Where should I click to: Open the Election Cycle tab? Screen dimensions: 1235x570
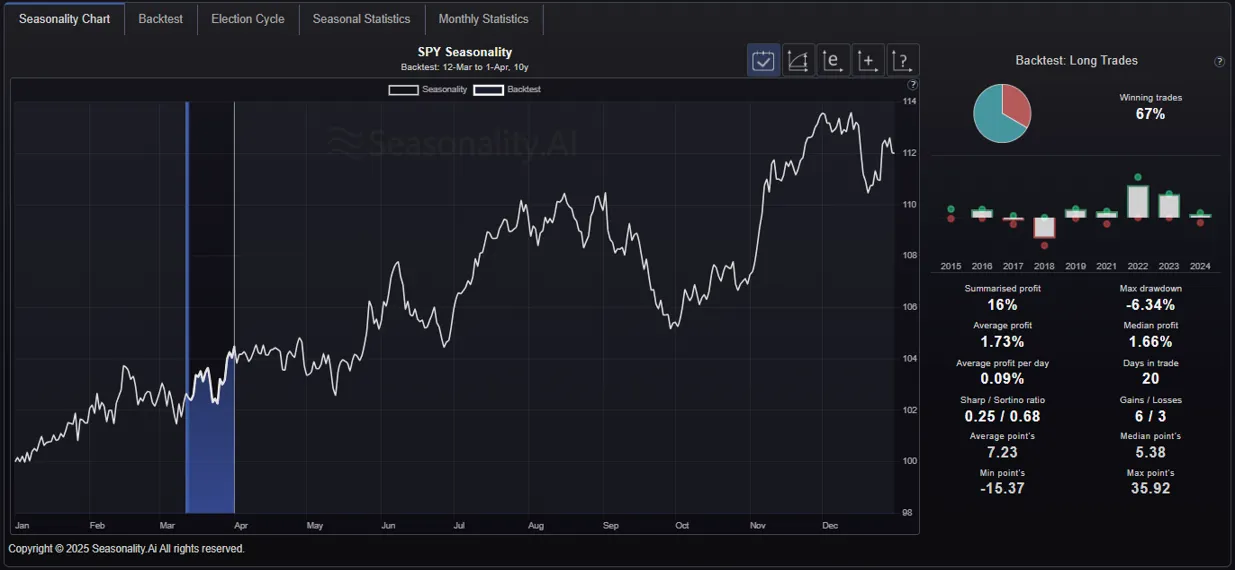(248, 19)
